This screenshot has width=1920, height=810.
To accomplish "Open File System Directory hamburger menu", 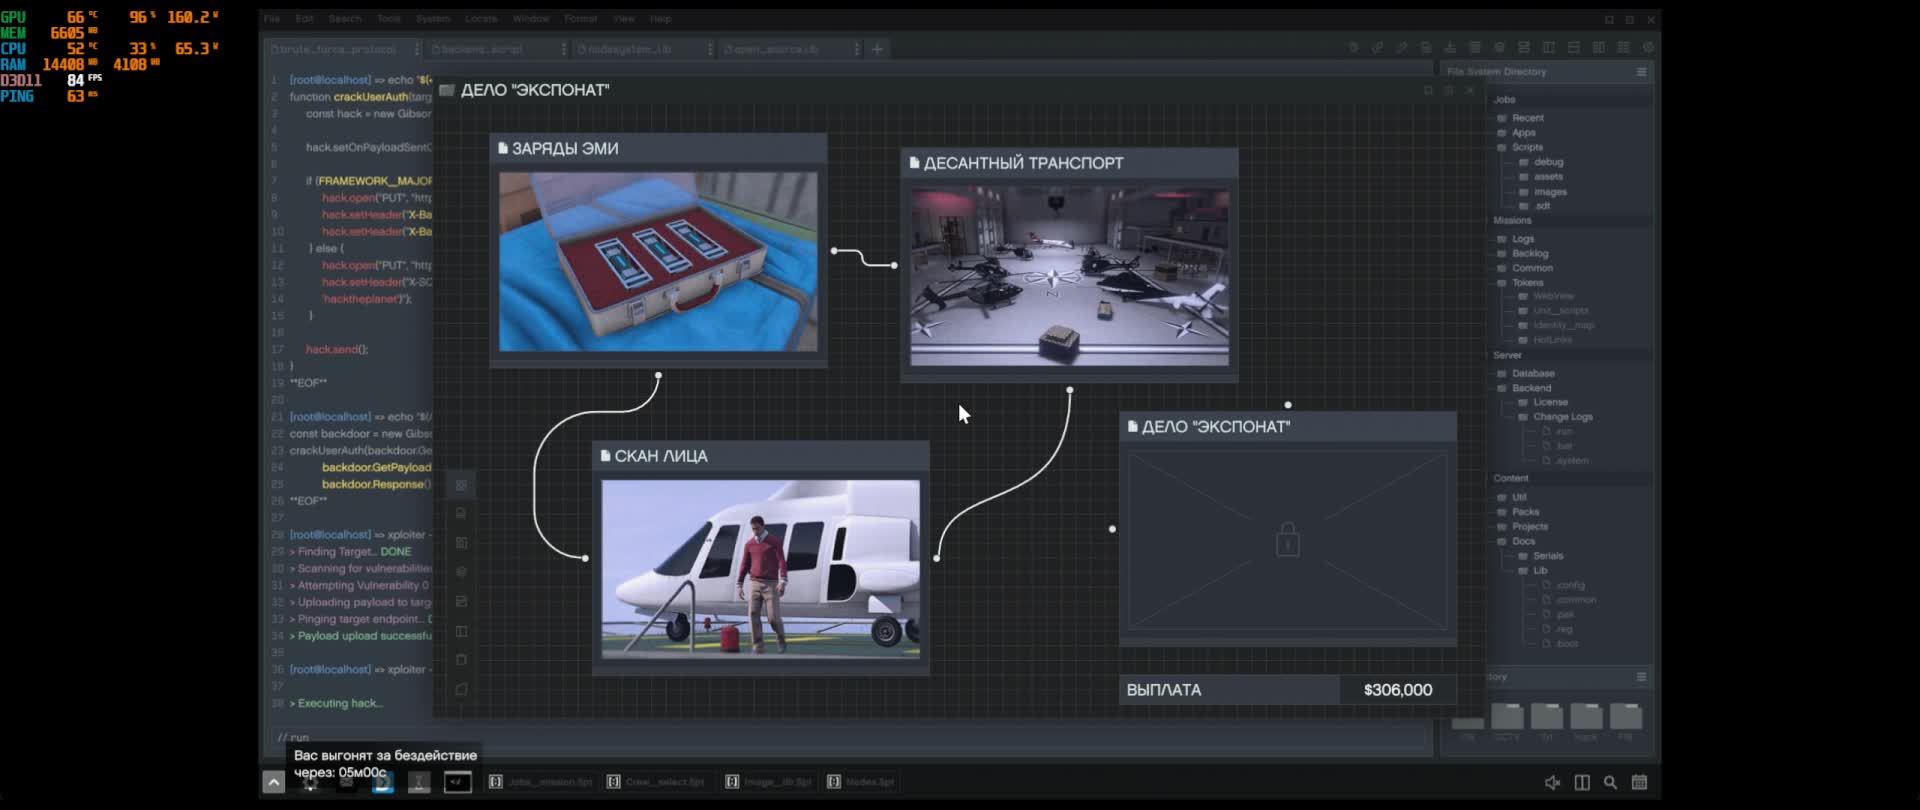I will pyautogui.click(x=1641, y=72).
